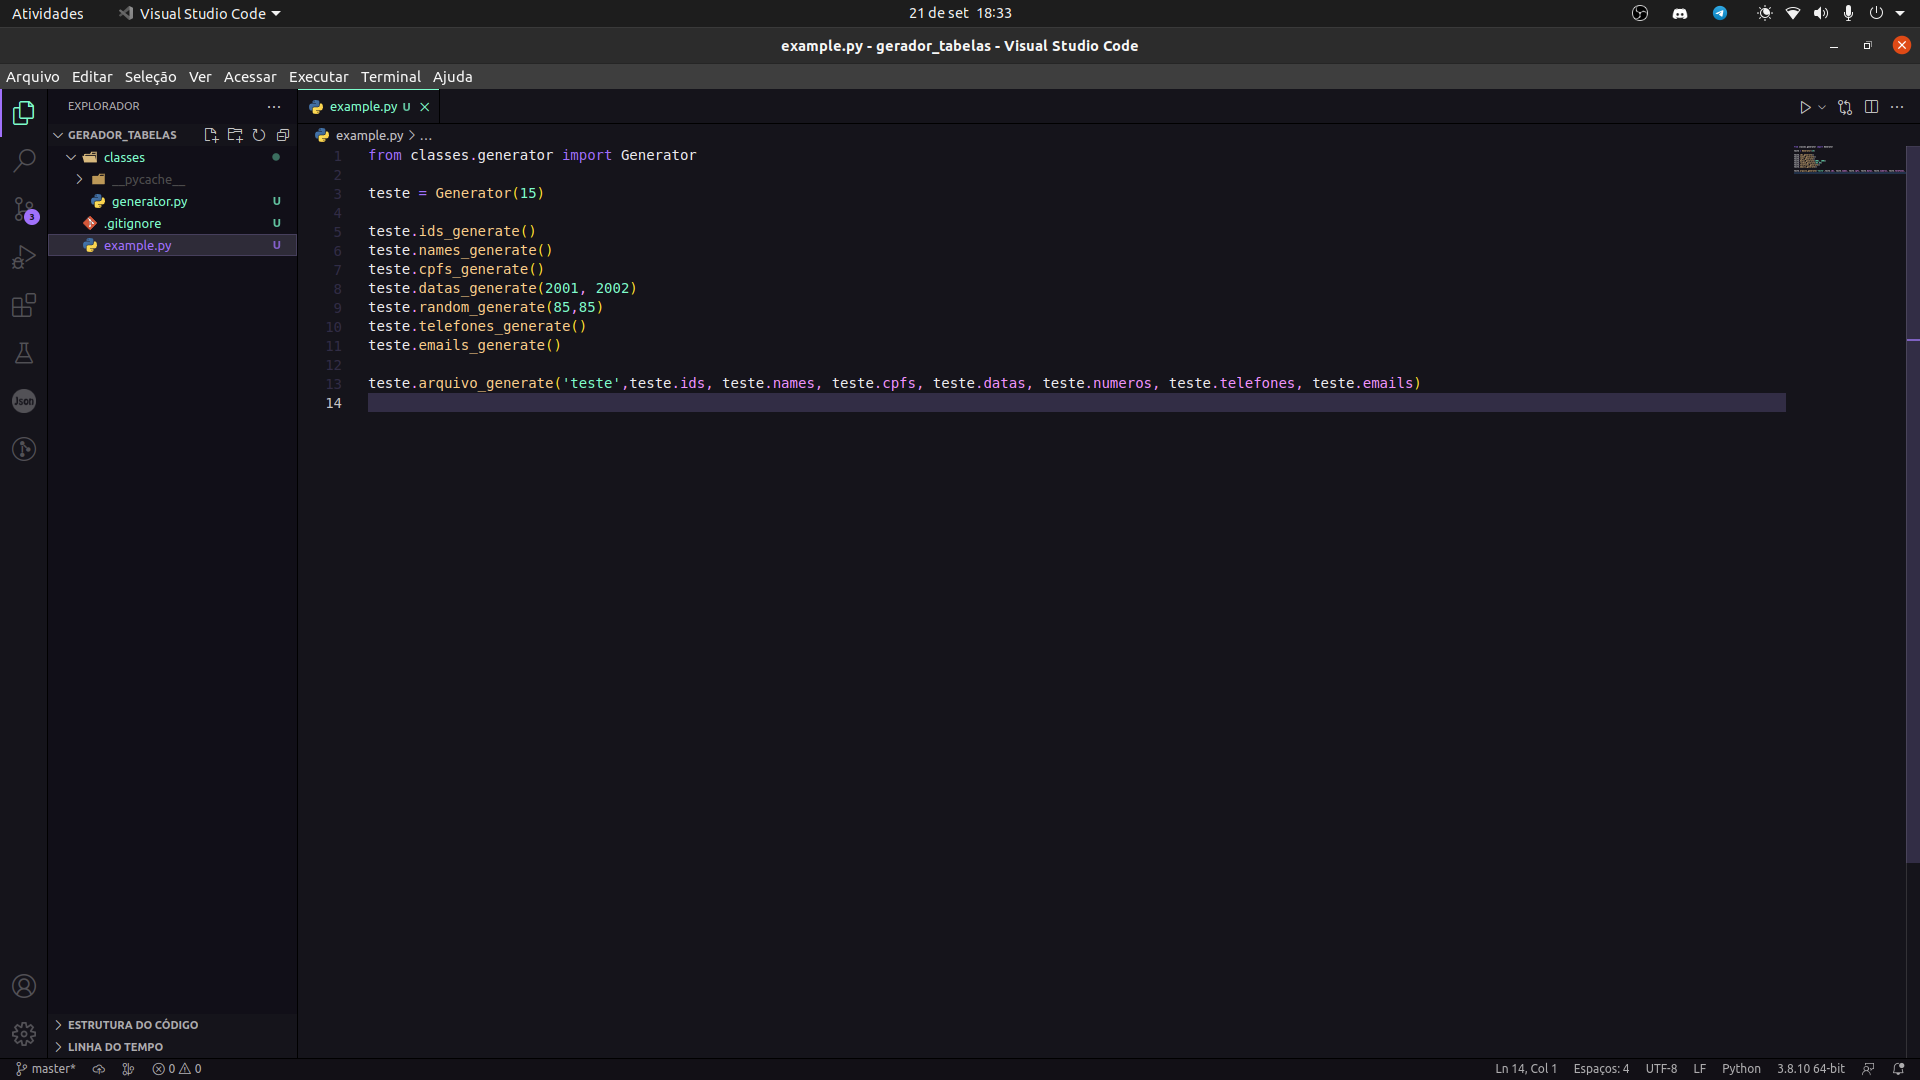The width and height of the screenshot is (1920, 1080).
Task: Create a new folder in GERADOR_TABELAS
Action: [x=234, y=135]
